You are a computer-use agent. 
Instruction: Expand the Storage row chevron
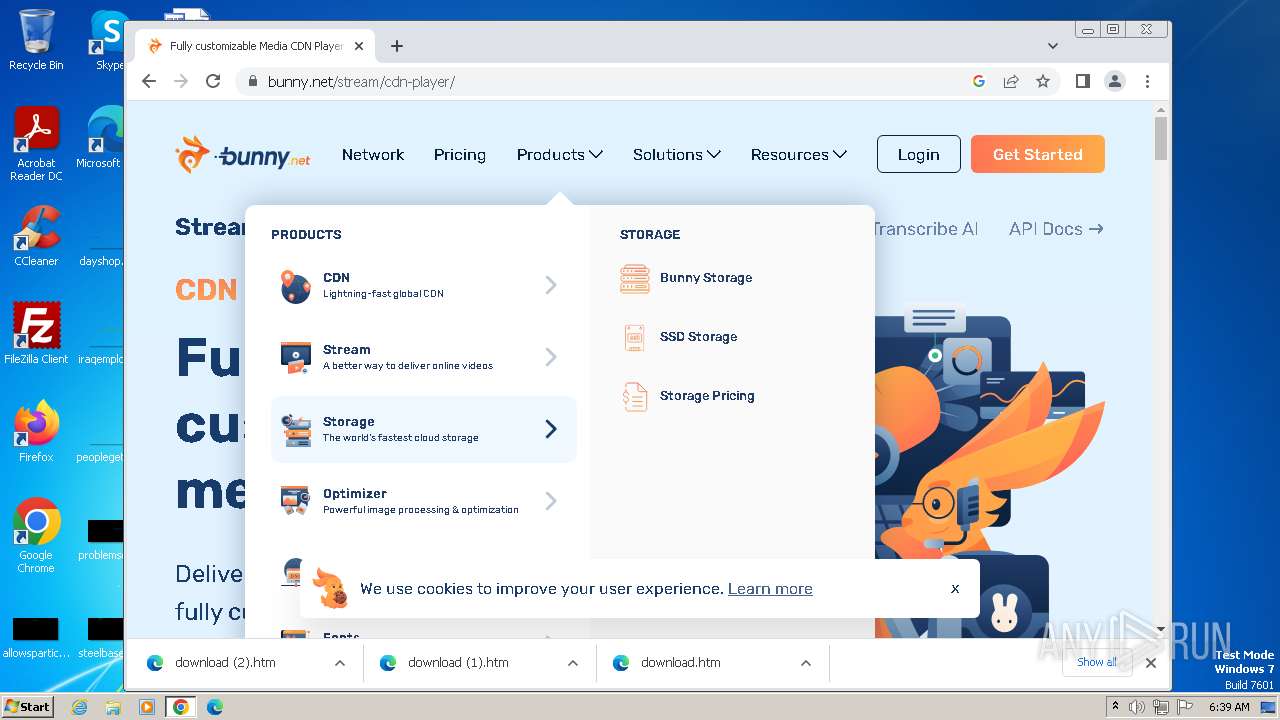tap(551, 429)
